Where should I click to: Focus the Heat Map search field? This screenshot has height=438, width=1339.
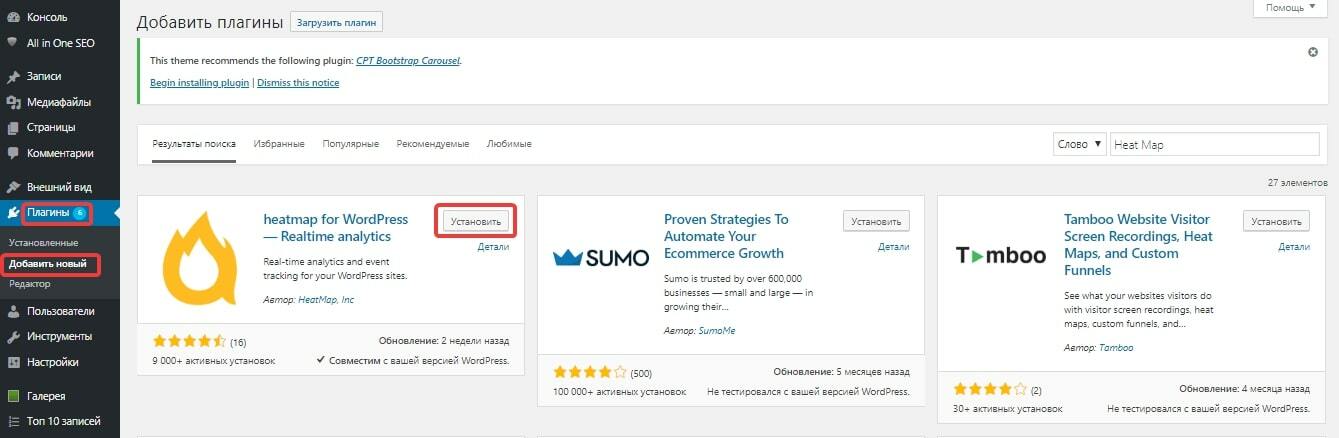click(x=1214, y=144)
